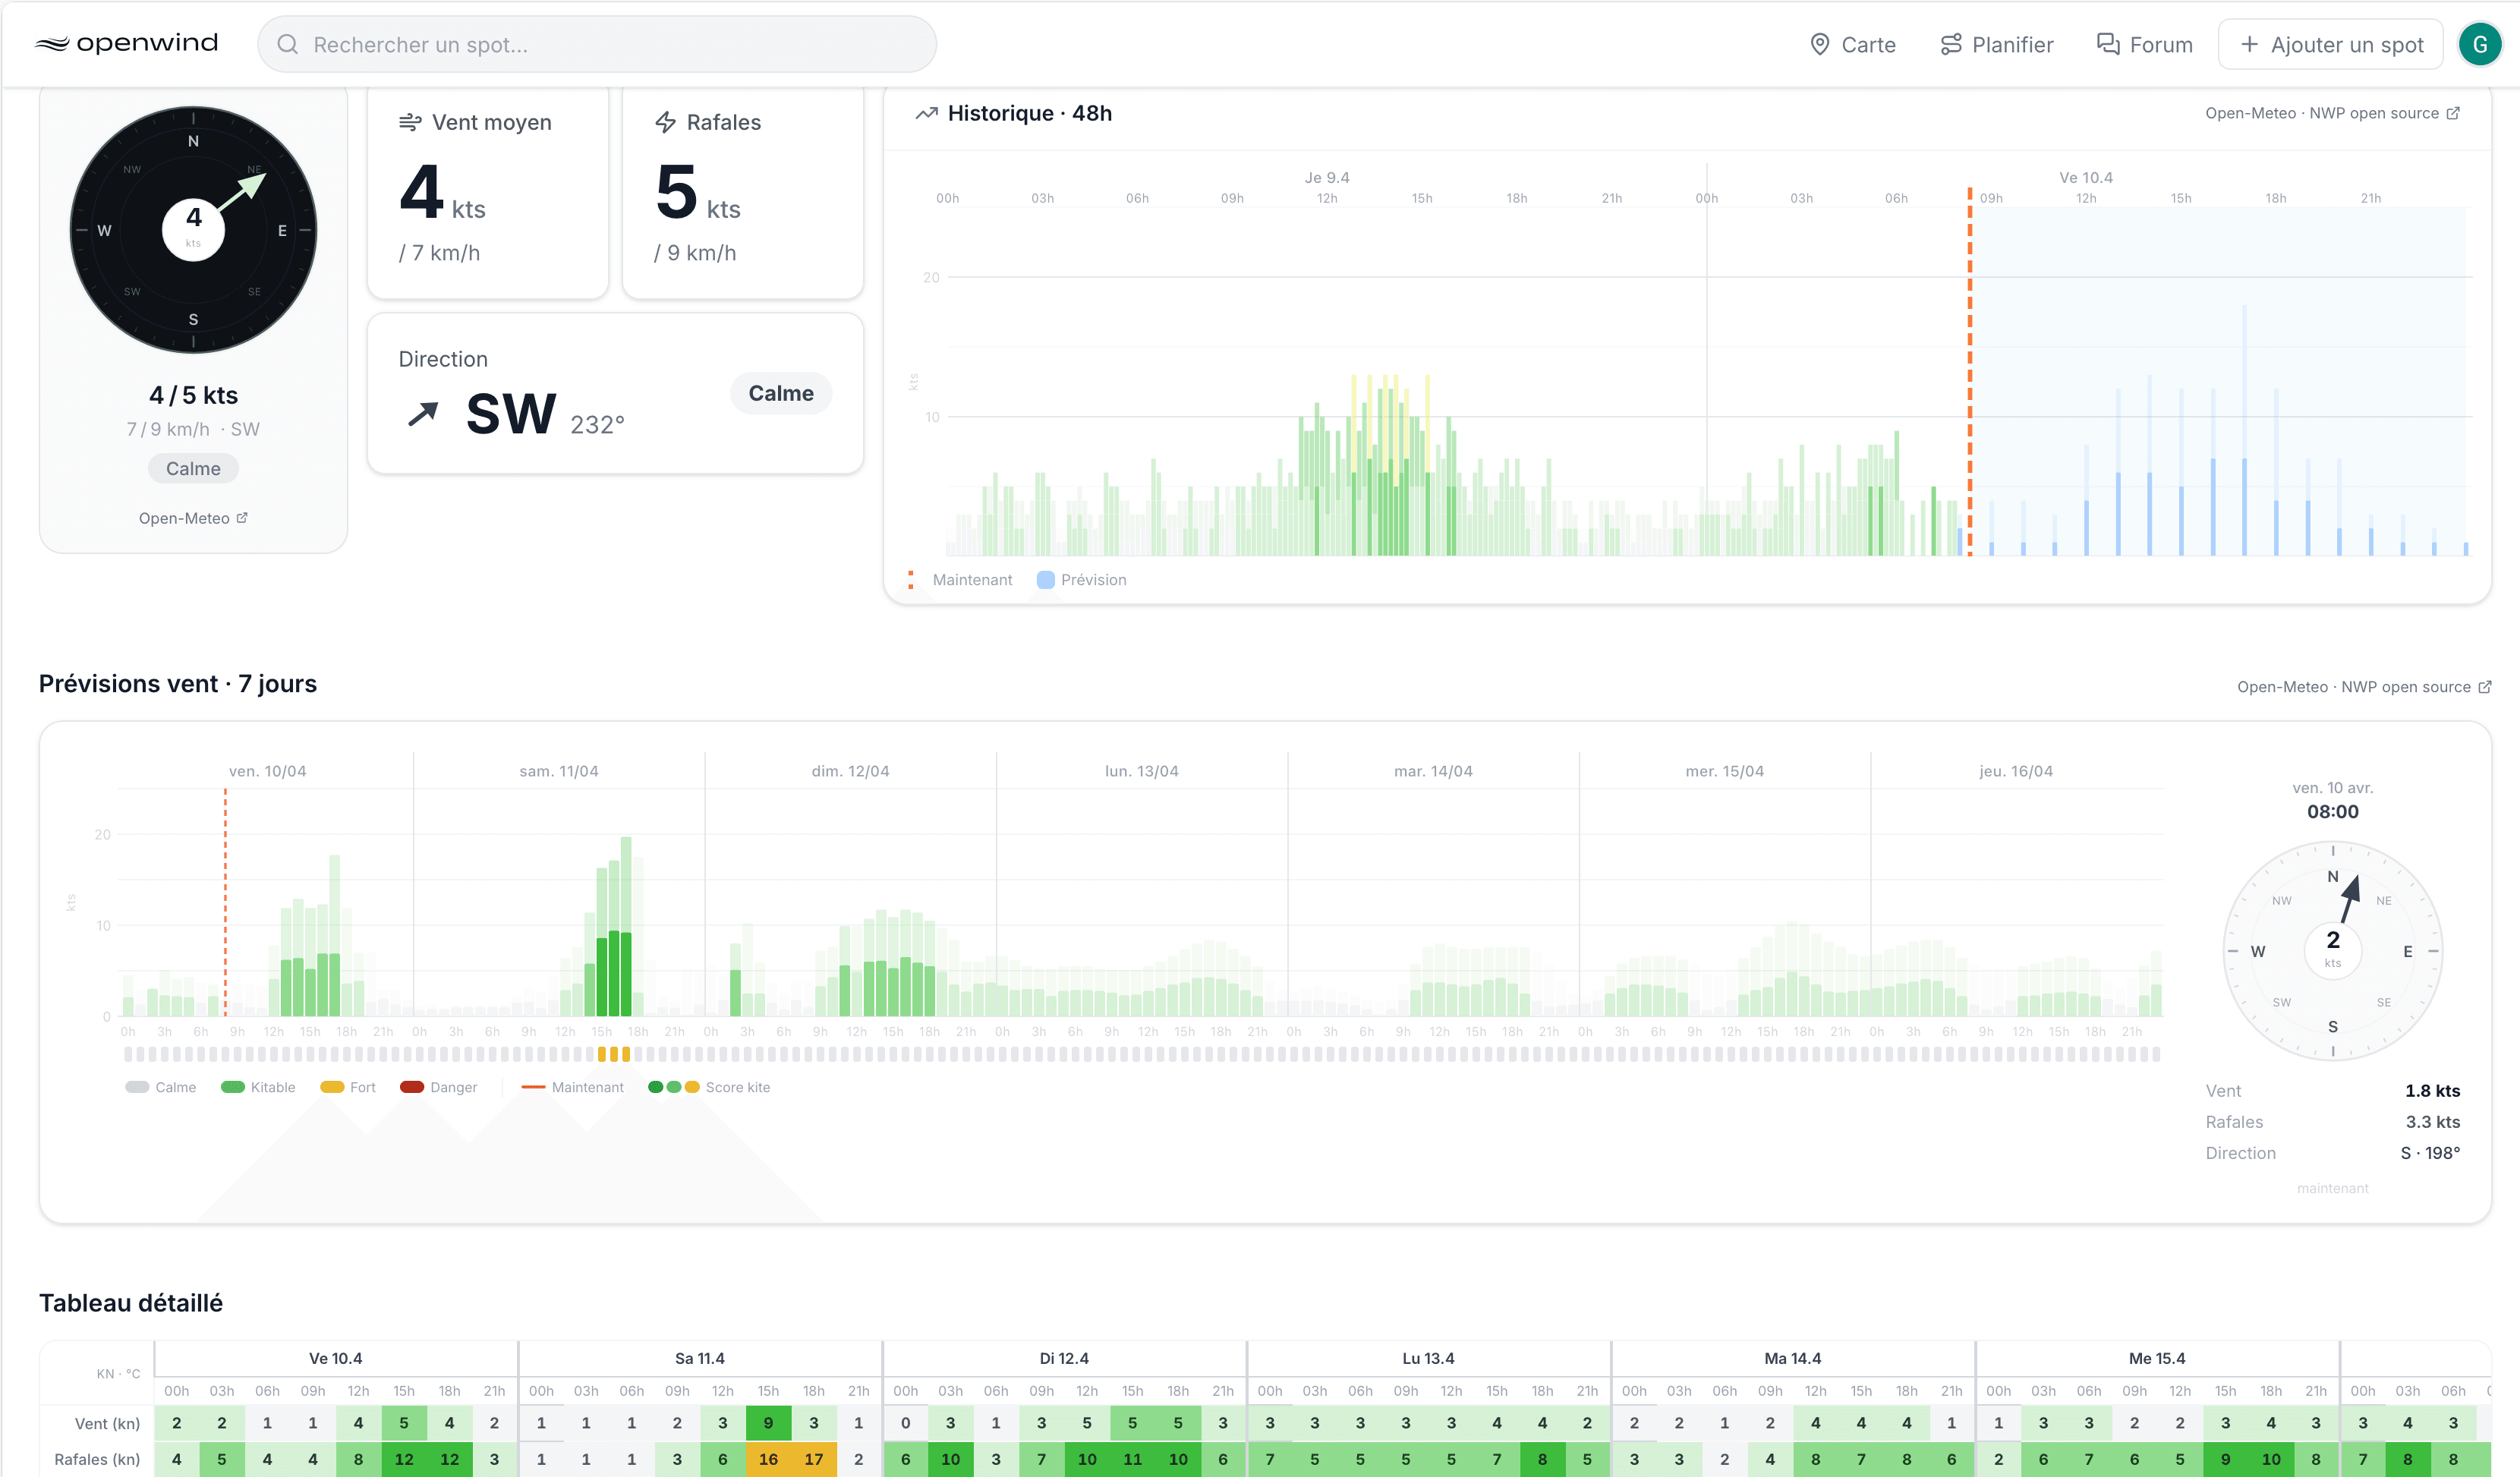
Task: Expand the Historique 48h panel
Action: (1029, 113)
